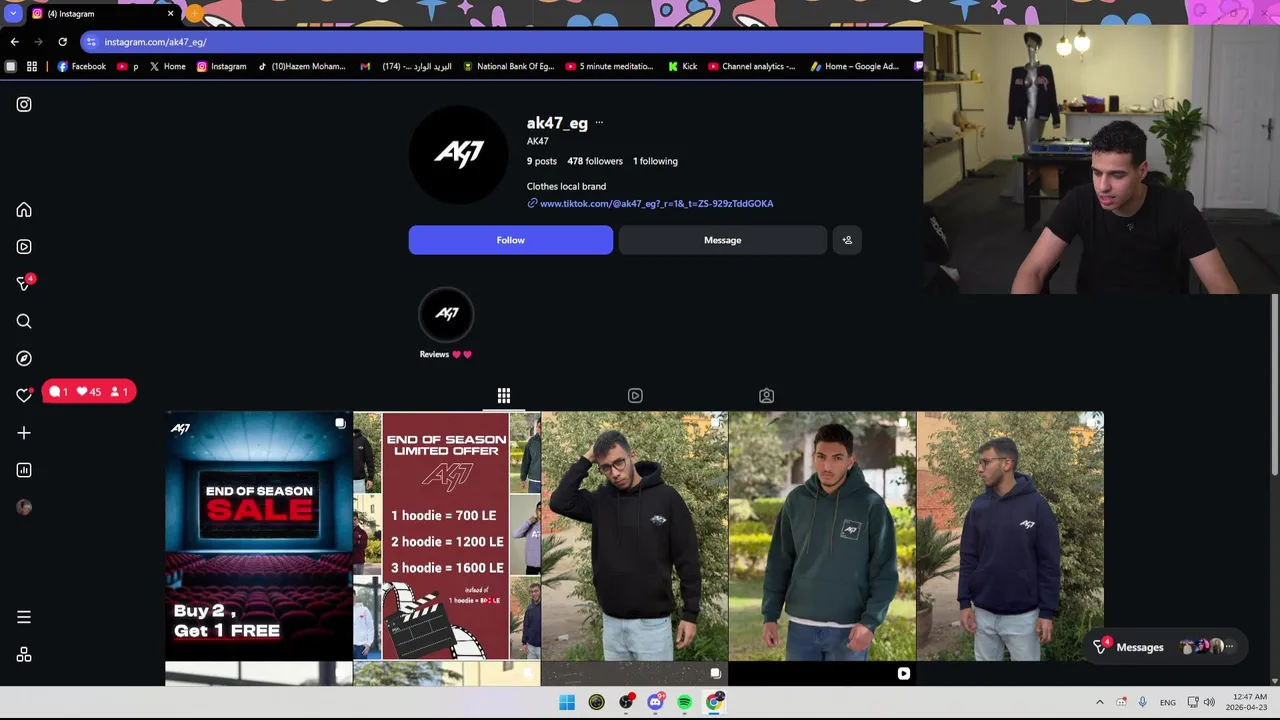Click the address bar URL
Viewport: 1280px width, 720px height.
click(x=155, y=42)
